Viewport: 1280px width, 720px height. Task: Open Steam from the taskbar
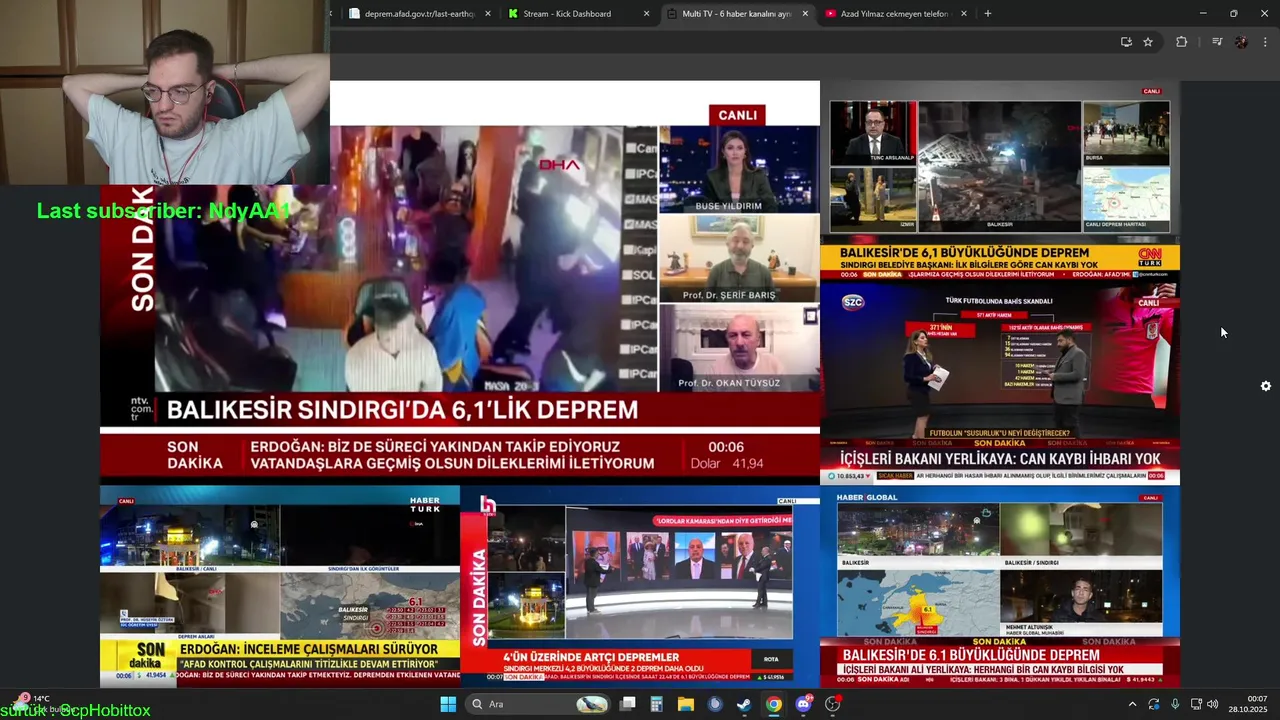[744, 704]
